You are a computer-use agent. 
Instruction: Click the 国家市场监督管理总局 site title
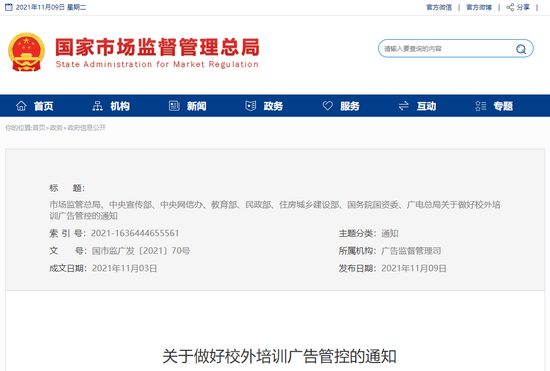(157, 47)
